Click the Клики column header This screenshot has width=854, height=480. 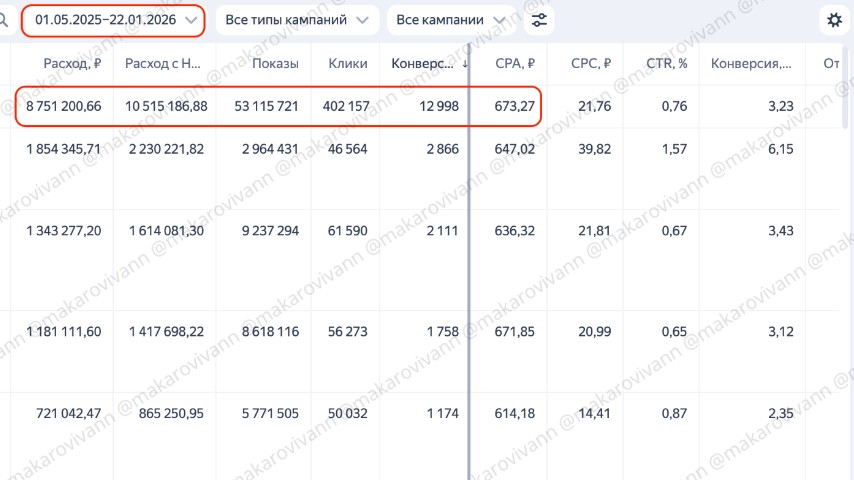348,64
